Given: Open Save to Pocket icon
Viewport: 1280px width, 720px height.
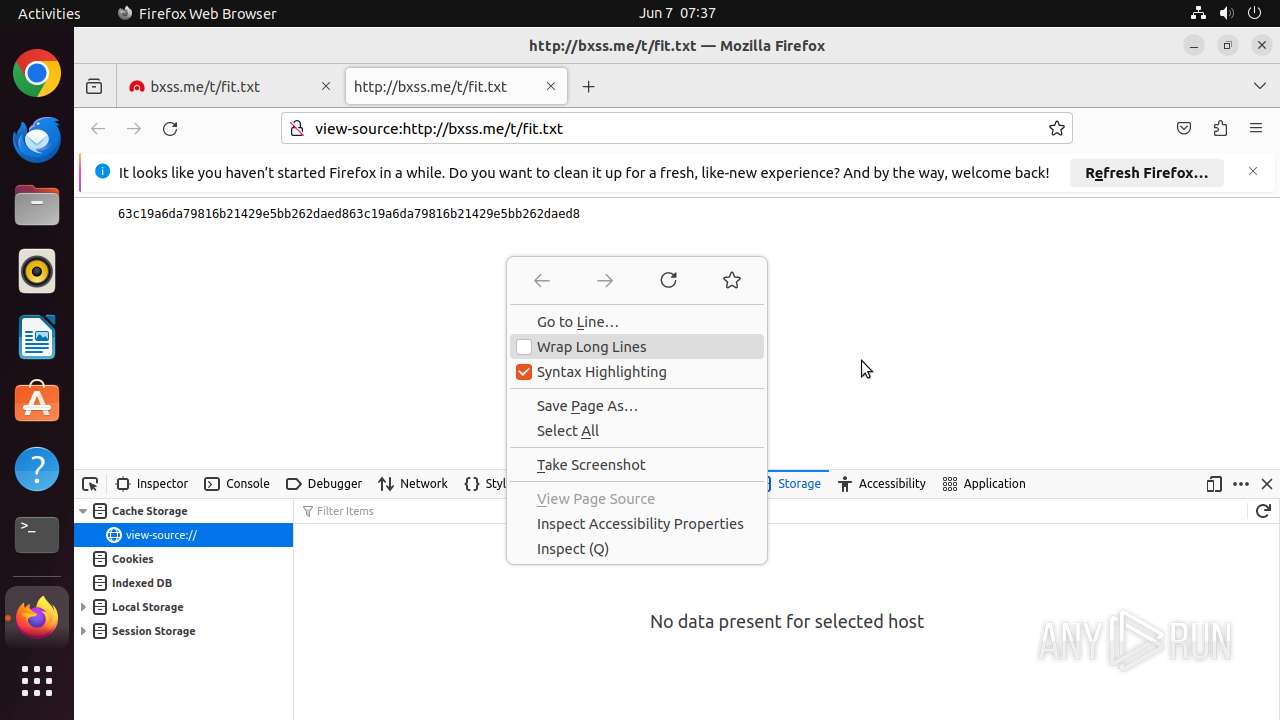Looking at the screenshot, I should tap(1184, 128).
